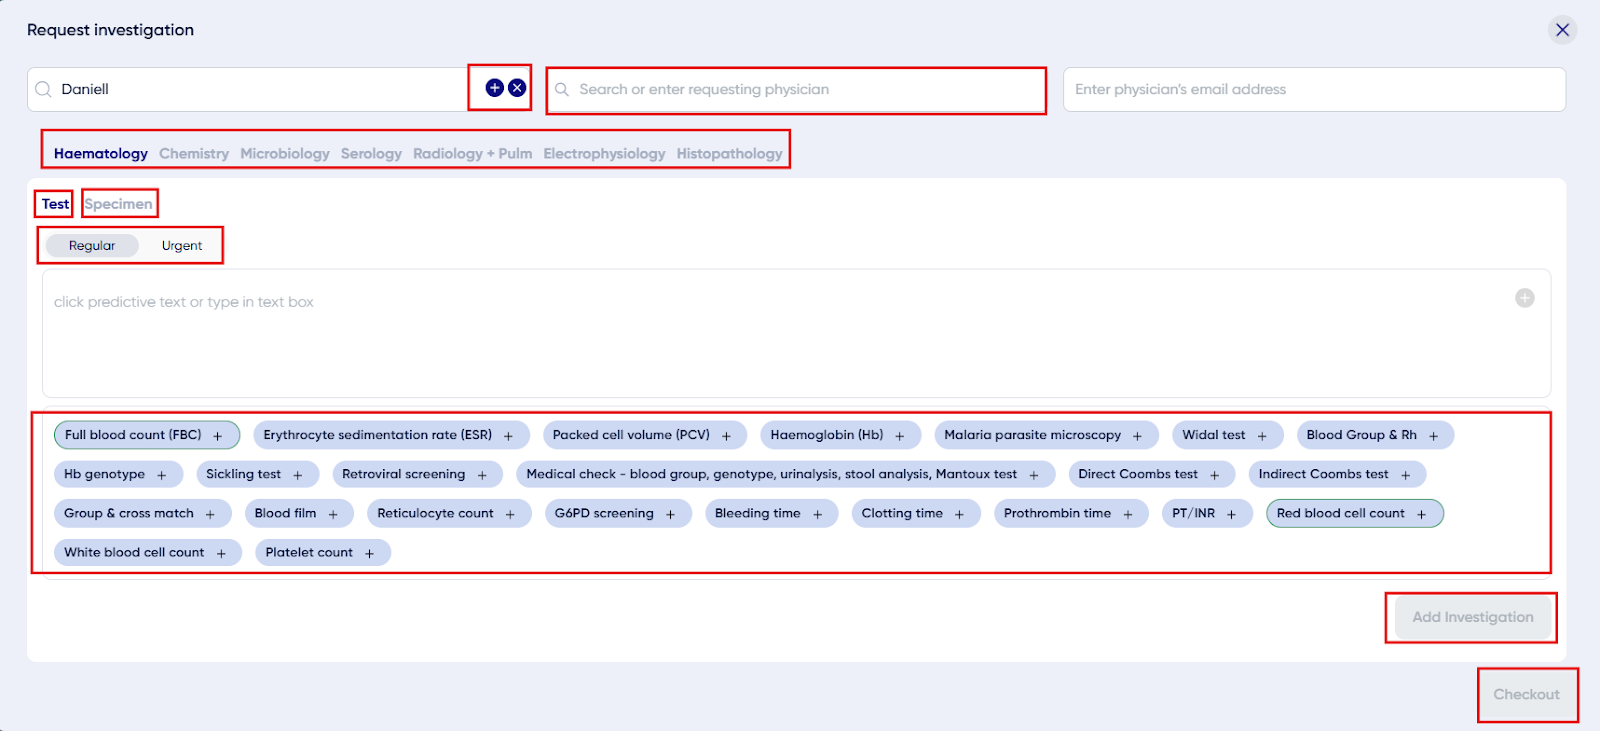
Task: Click the predictive text investigation box
Action: [796, 333]
